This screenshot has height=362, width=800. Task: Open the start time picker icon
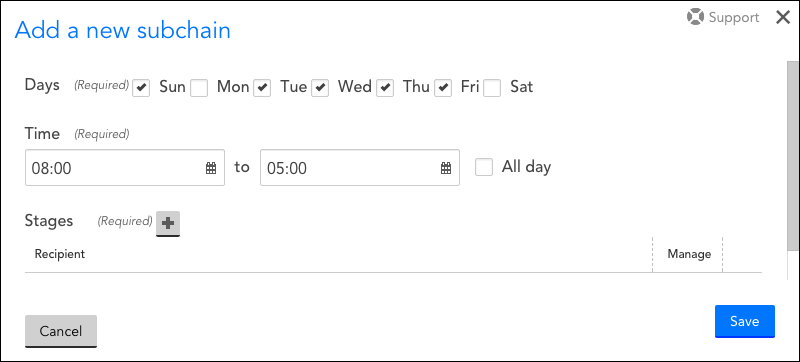pyautogui.click(x=211, y=168)
